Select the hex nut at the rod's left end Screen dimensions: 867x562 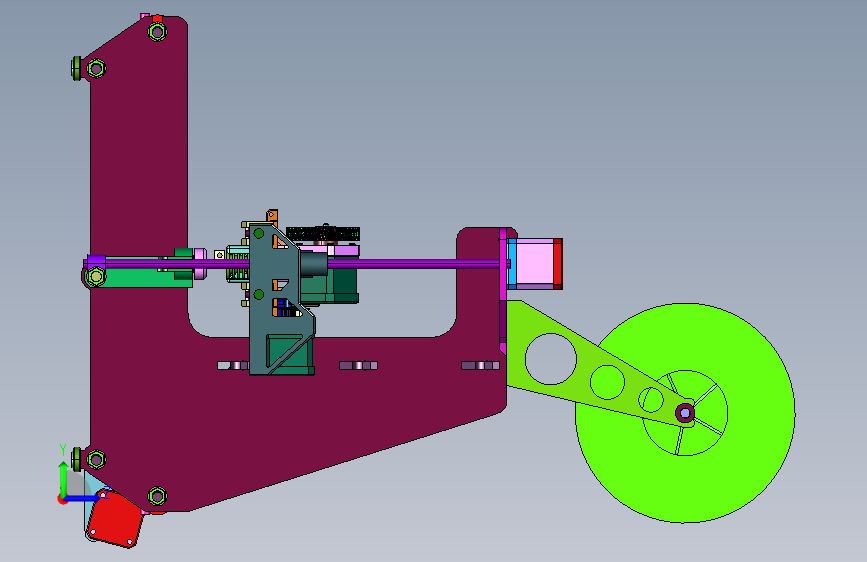click(x=96, y=275)
